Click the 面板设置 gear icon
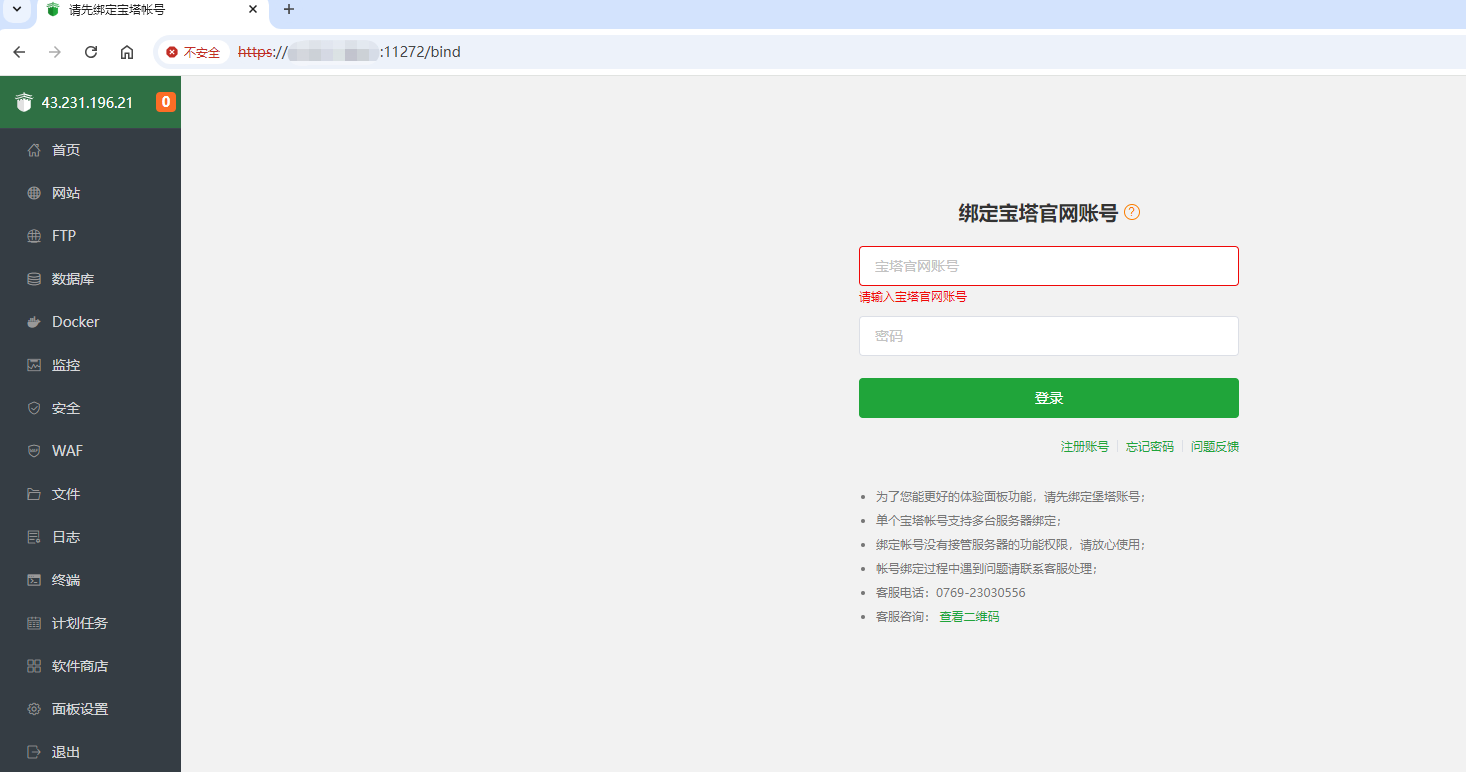The height and width of the screenshot is (772, 1466). pyautogui.click(x=34, y=709)
